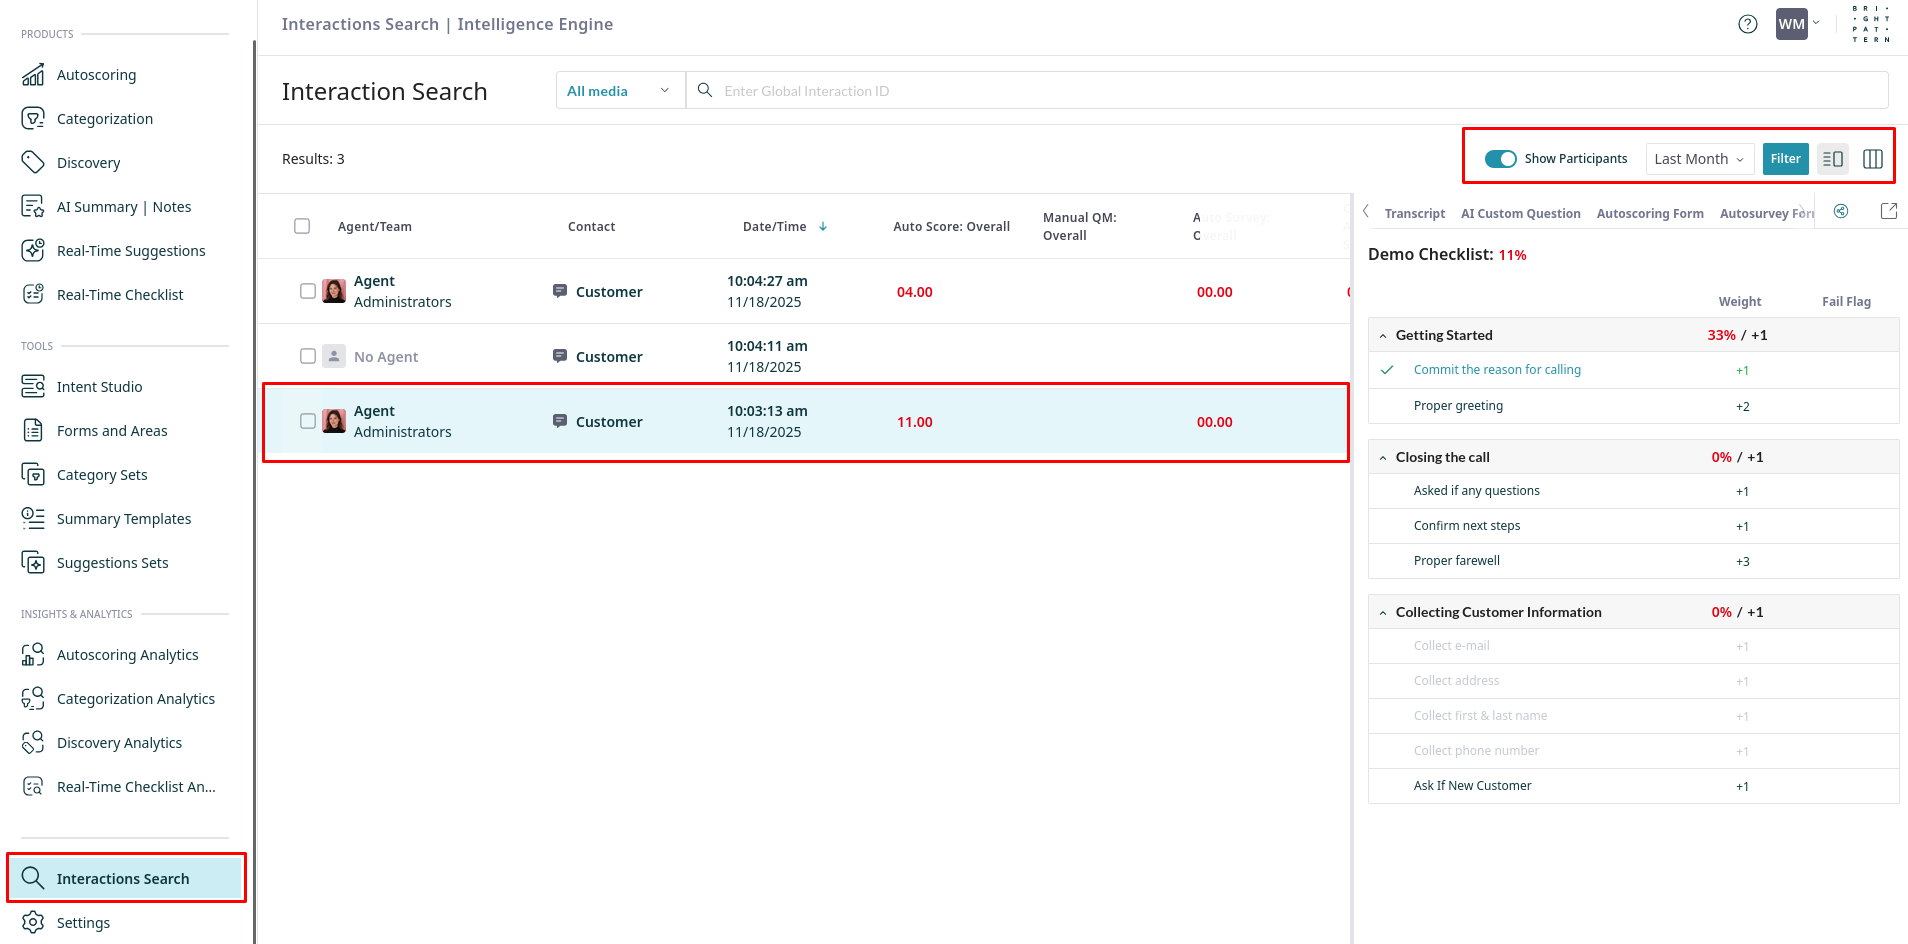
Task: Switch to the Transcript tab
Action: [1414, 214]
